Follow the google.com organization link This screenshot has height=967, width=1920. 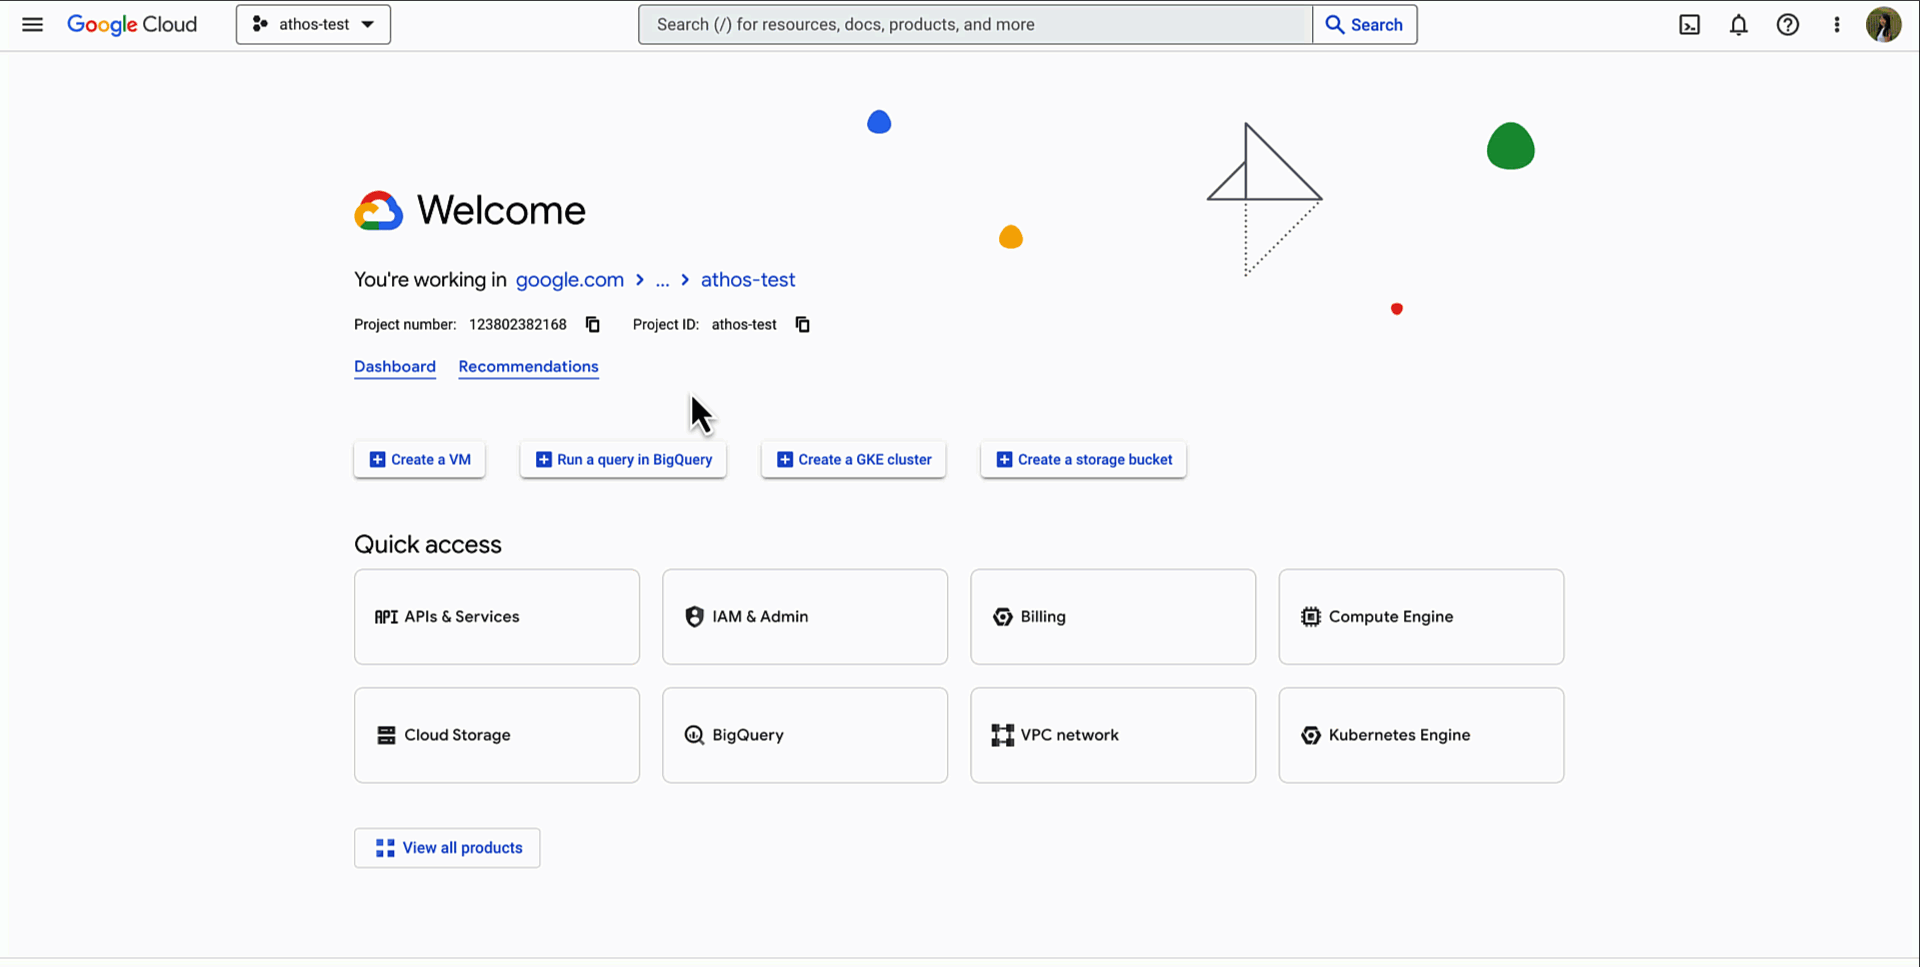point(570,280)
